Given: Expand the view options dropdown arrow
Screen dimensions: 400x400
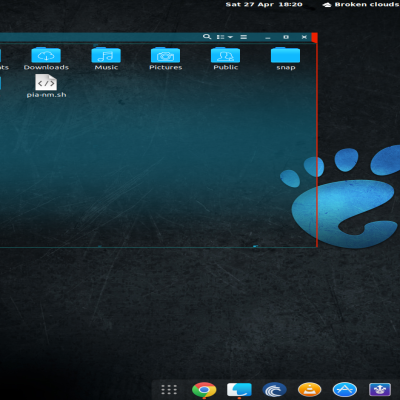Looking at the screenshot, I should coord(230,37).
